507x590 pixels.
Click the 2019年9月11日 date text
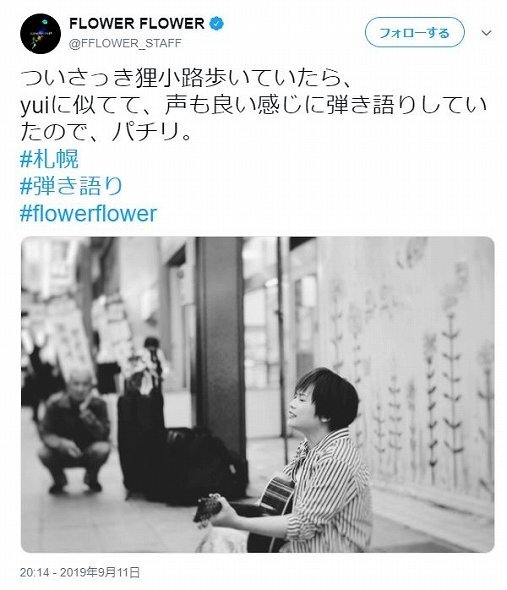(100, 572)
